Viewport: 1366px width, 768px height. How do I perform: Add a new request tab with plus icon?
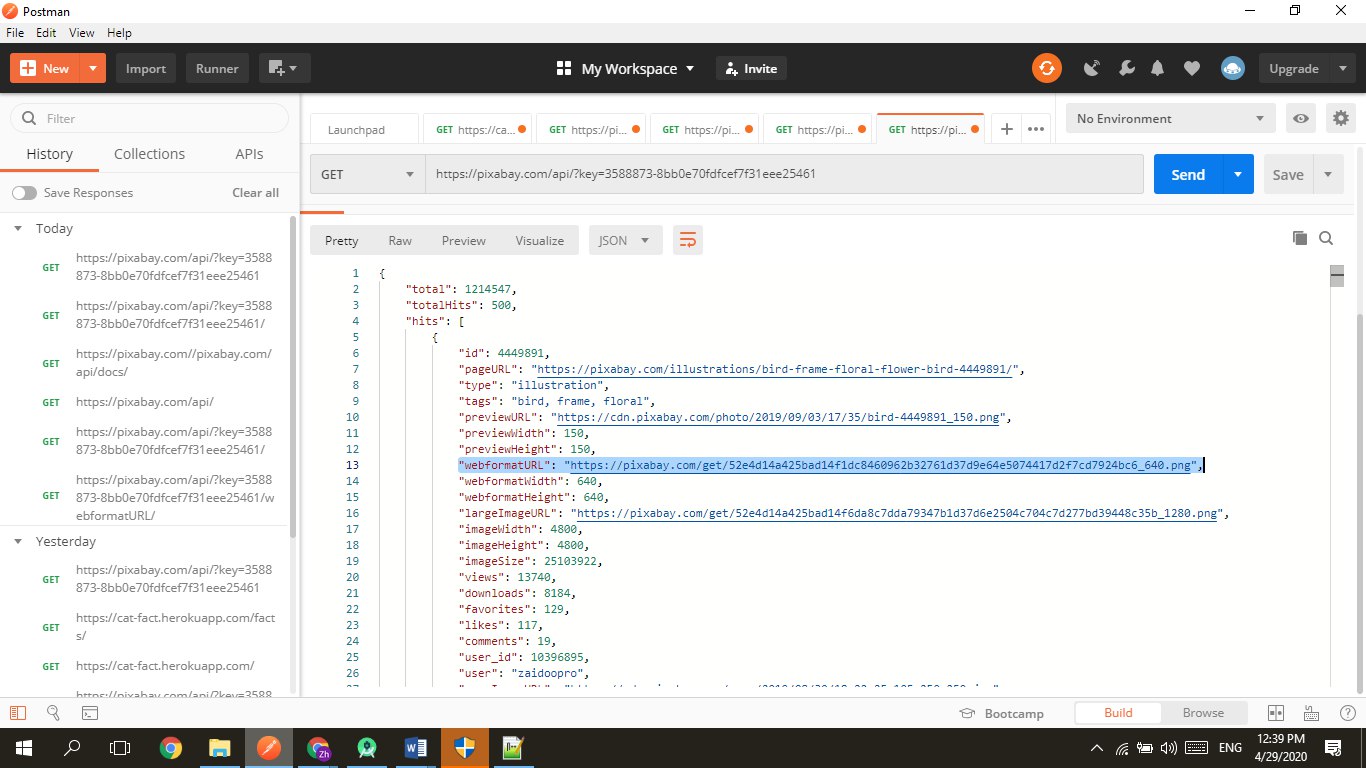pyautogui.click(x=1007, y=129)
